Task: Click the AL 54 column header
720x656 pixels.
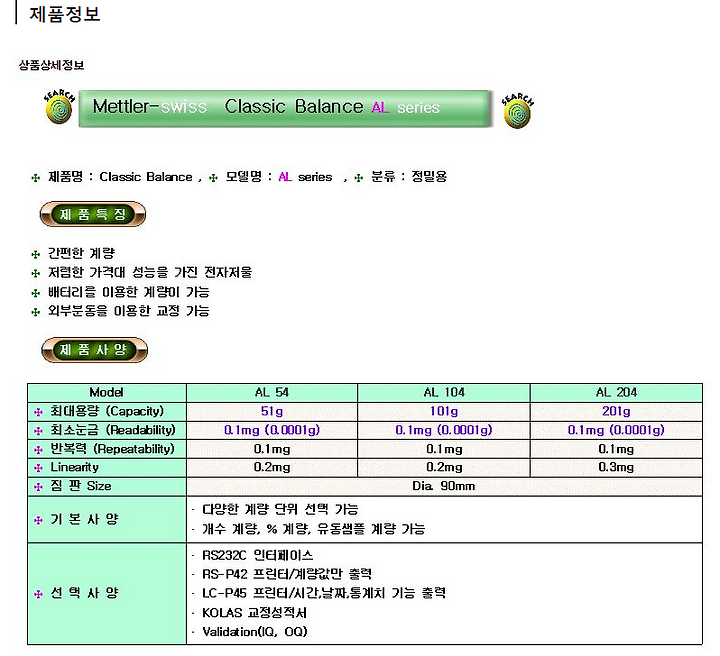Action: coord(272,392)
